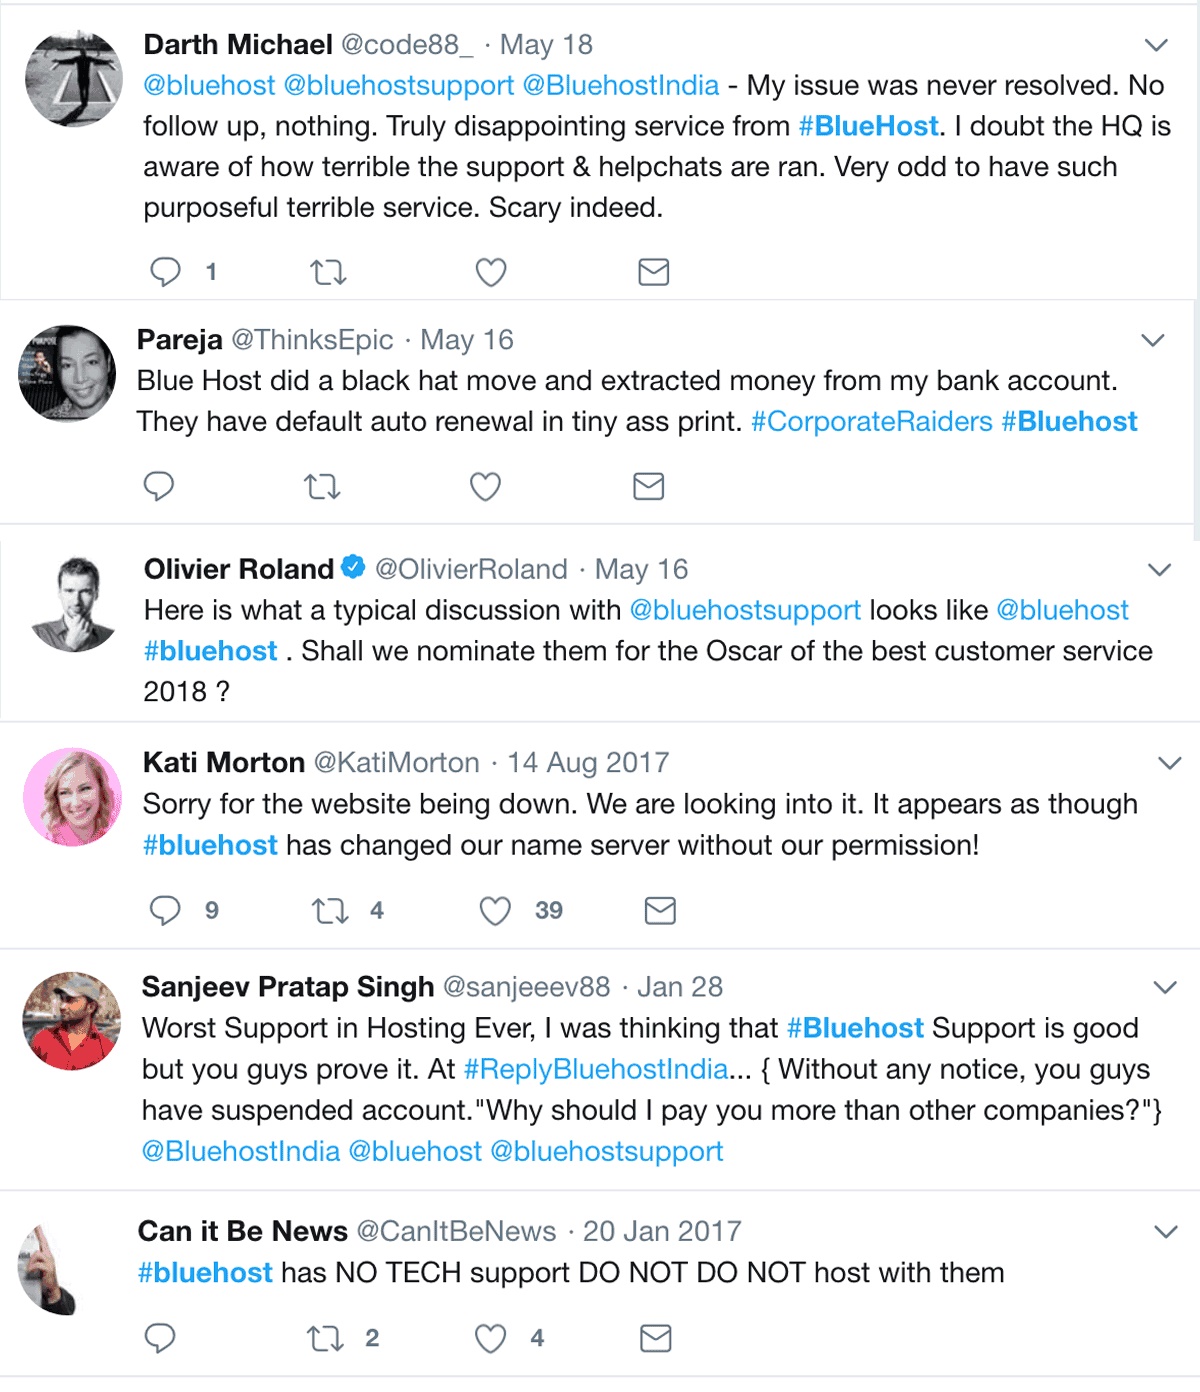Follow the @bluehostsupport mention in Olivier's tweet
The image size is (1200, 1392).
coord(744,610)
